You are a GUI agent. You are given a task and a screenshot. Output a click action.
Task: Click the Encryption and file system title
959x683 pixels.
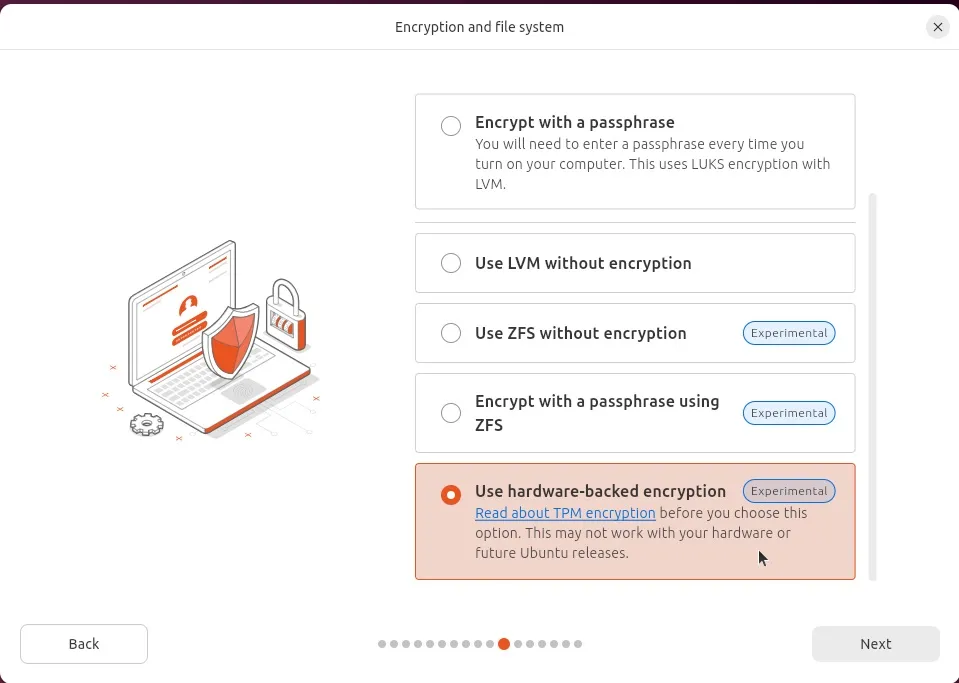tap(479, 27)
